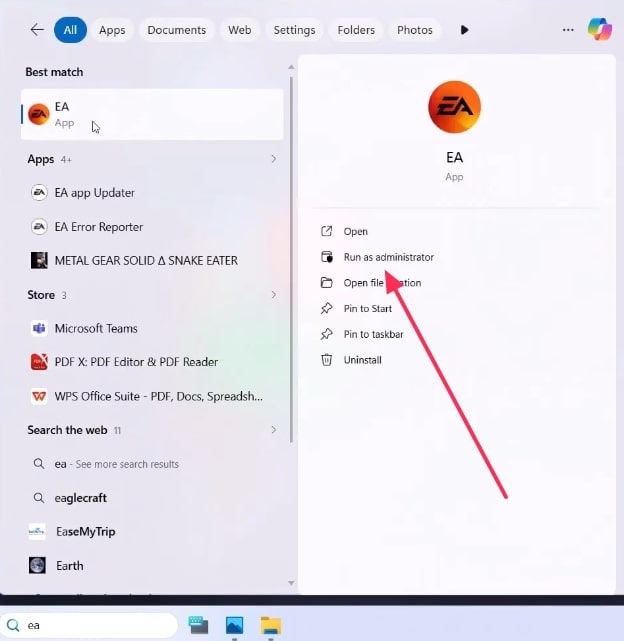Open PDF X: PDF Editor & PDF Reader
This screenshot has width=624, height=641.
(x=152, y=362)
